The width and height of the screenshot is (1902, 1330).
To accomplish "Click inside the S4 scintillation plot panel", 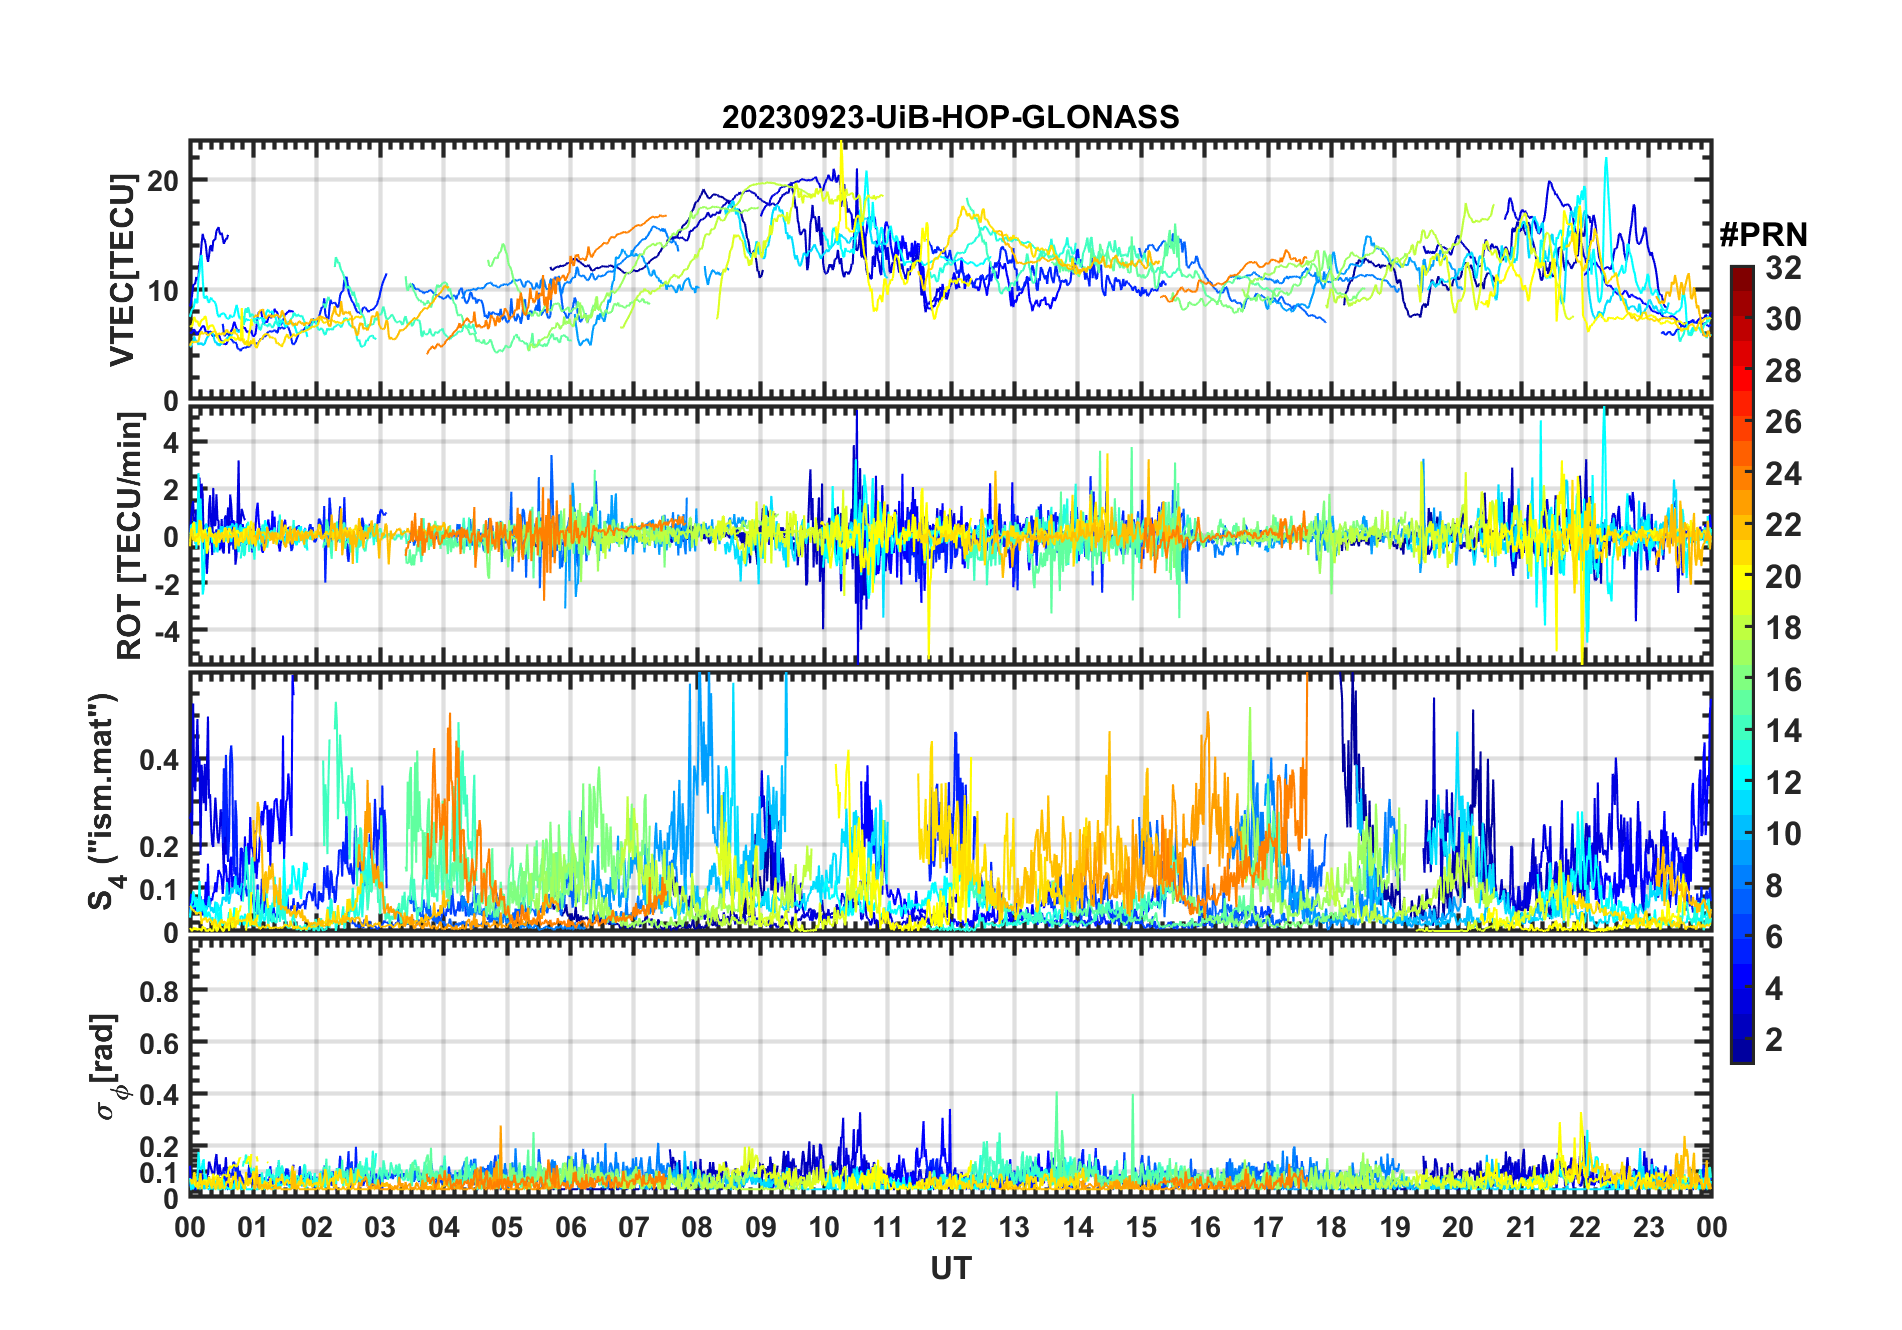I will click(950, 802).
